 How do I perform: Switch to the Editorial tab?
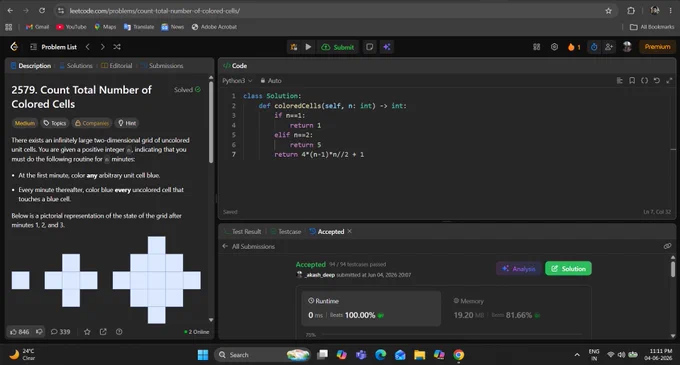pos(117,66)
